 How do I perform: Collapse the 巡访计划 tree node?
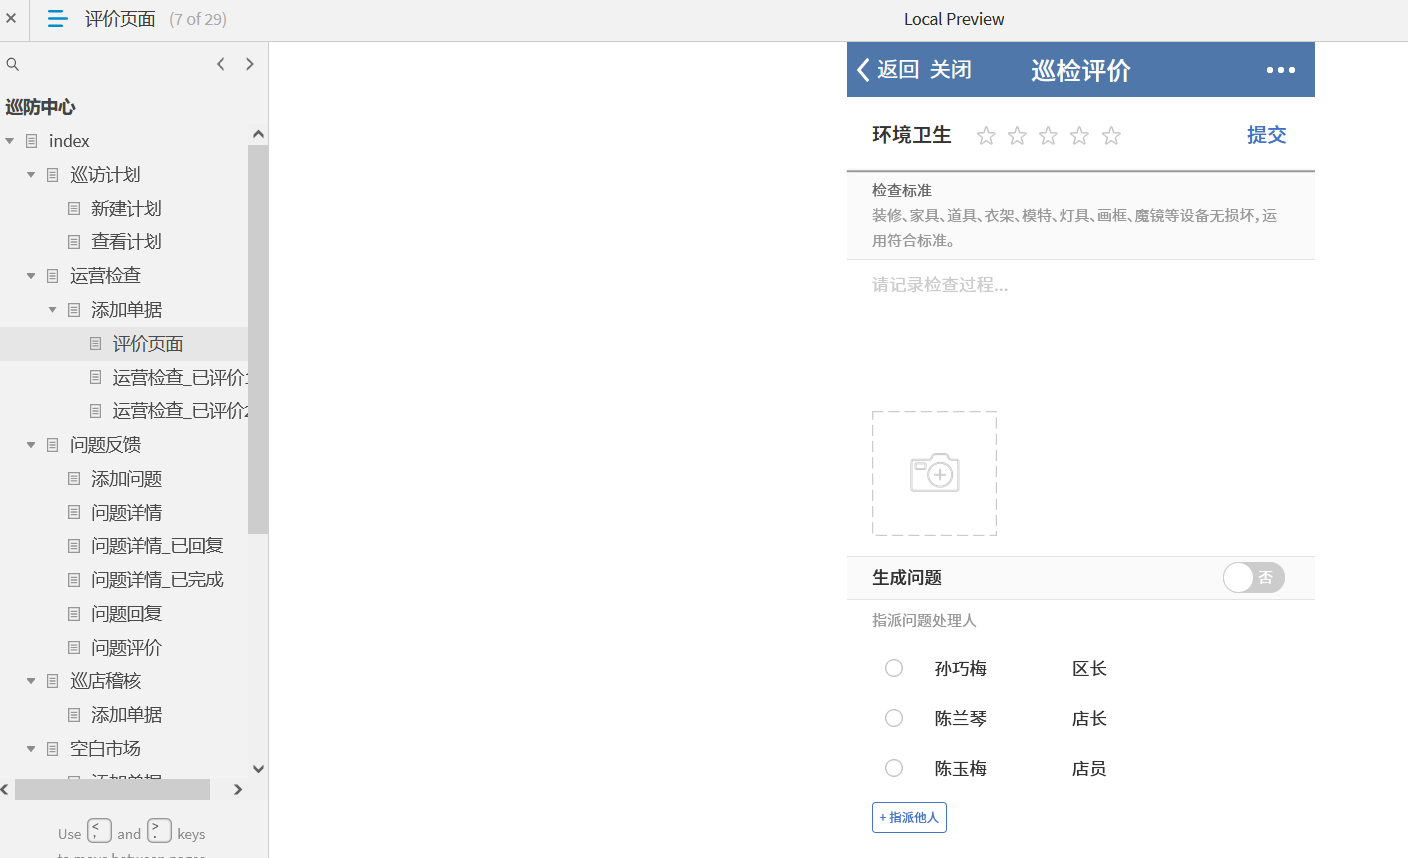click(x=31, y=175)
